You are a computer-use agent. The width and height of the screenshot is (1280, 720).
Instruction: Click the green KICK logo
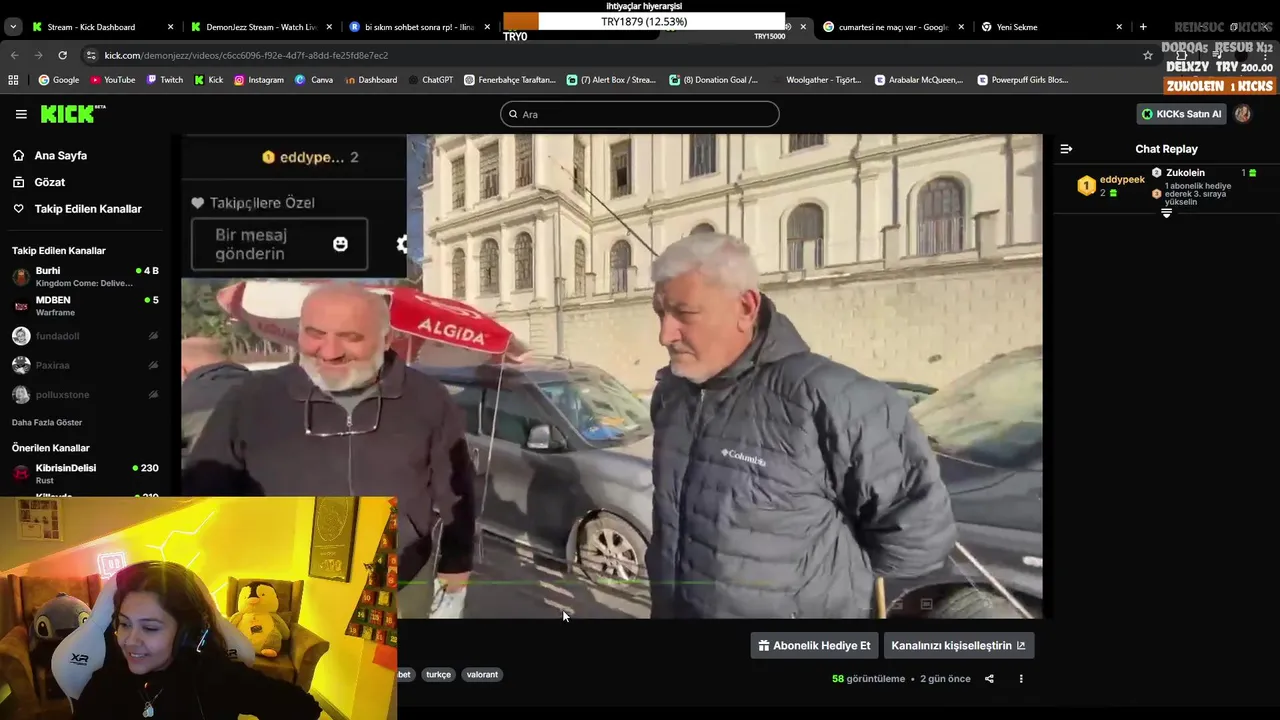[x=73, y=114]
